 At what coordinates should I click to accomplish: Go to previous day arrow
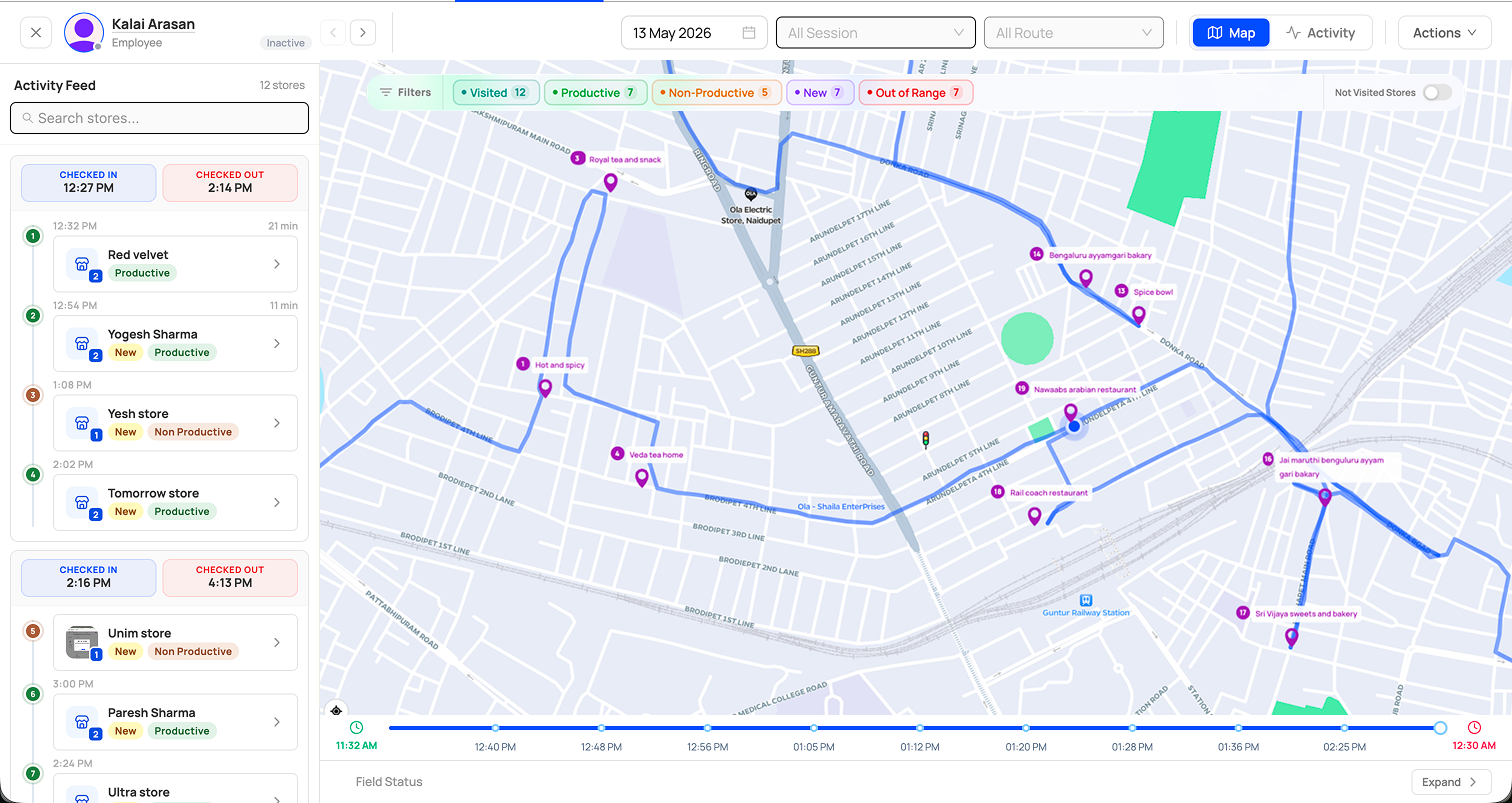(x=333, y=33)
